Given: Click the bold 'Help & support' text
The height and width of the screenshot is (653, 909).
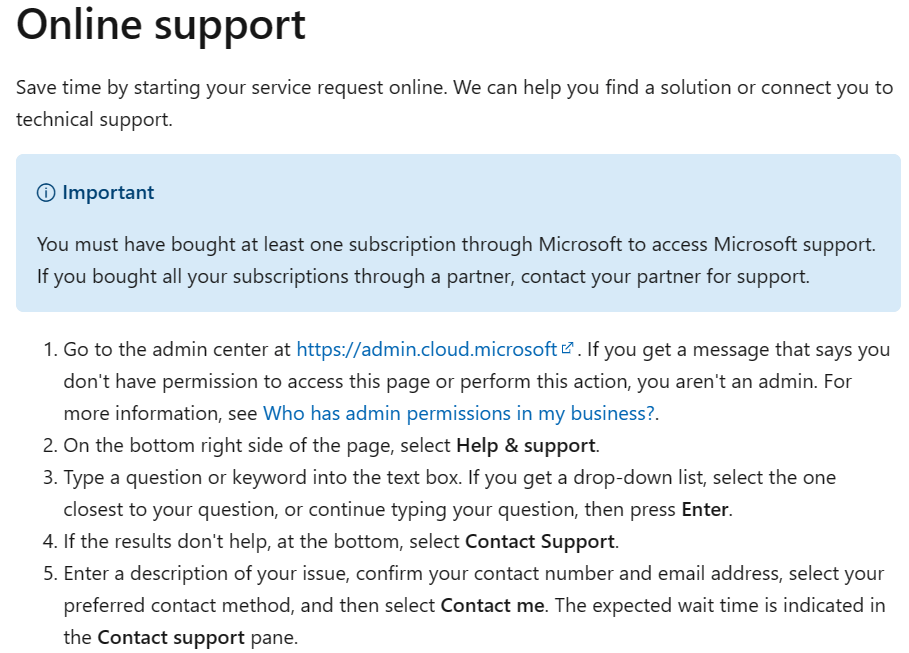Looking at the screenshot, I should tap(526, 446).
